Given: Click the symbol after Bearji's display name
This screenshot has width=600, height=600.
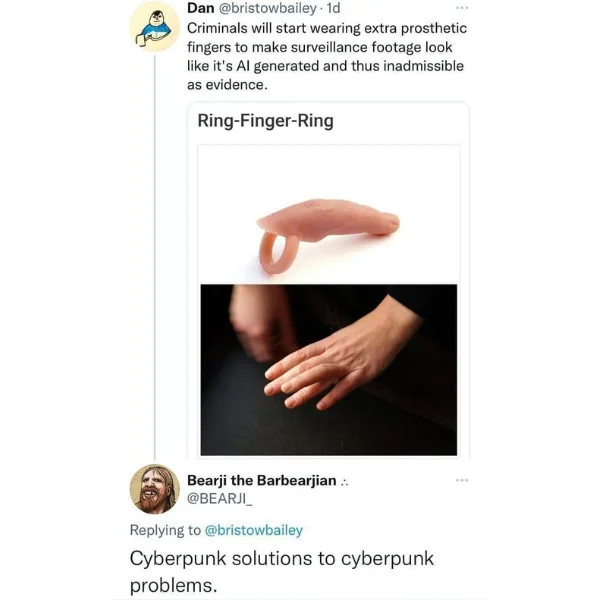Looking at the screenshot, I should 344,481.
